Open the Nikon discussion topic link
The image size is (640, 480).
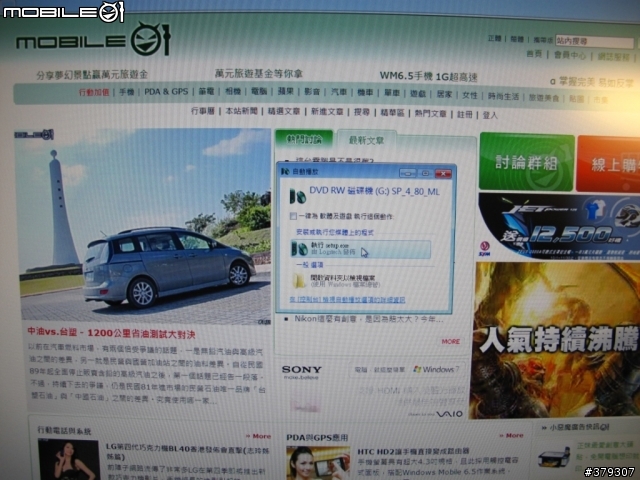click(x=369, y=319)
